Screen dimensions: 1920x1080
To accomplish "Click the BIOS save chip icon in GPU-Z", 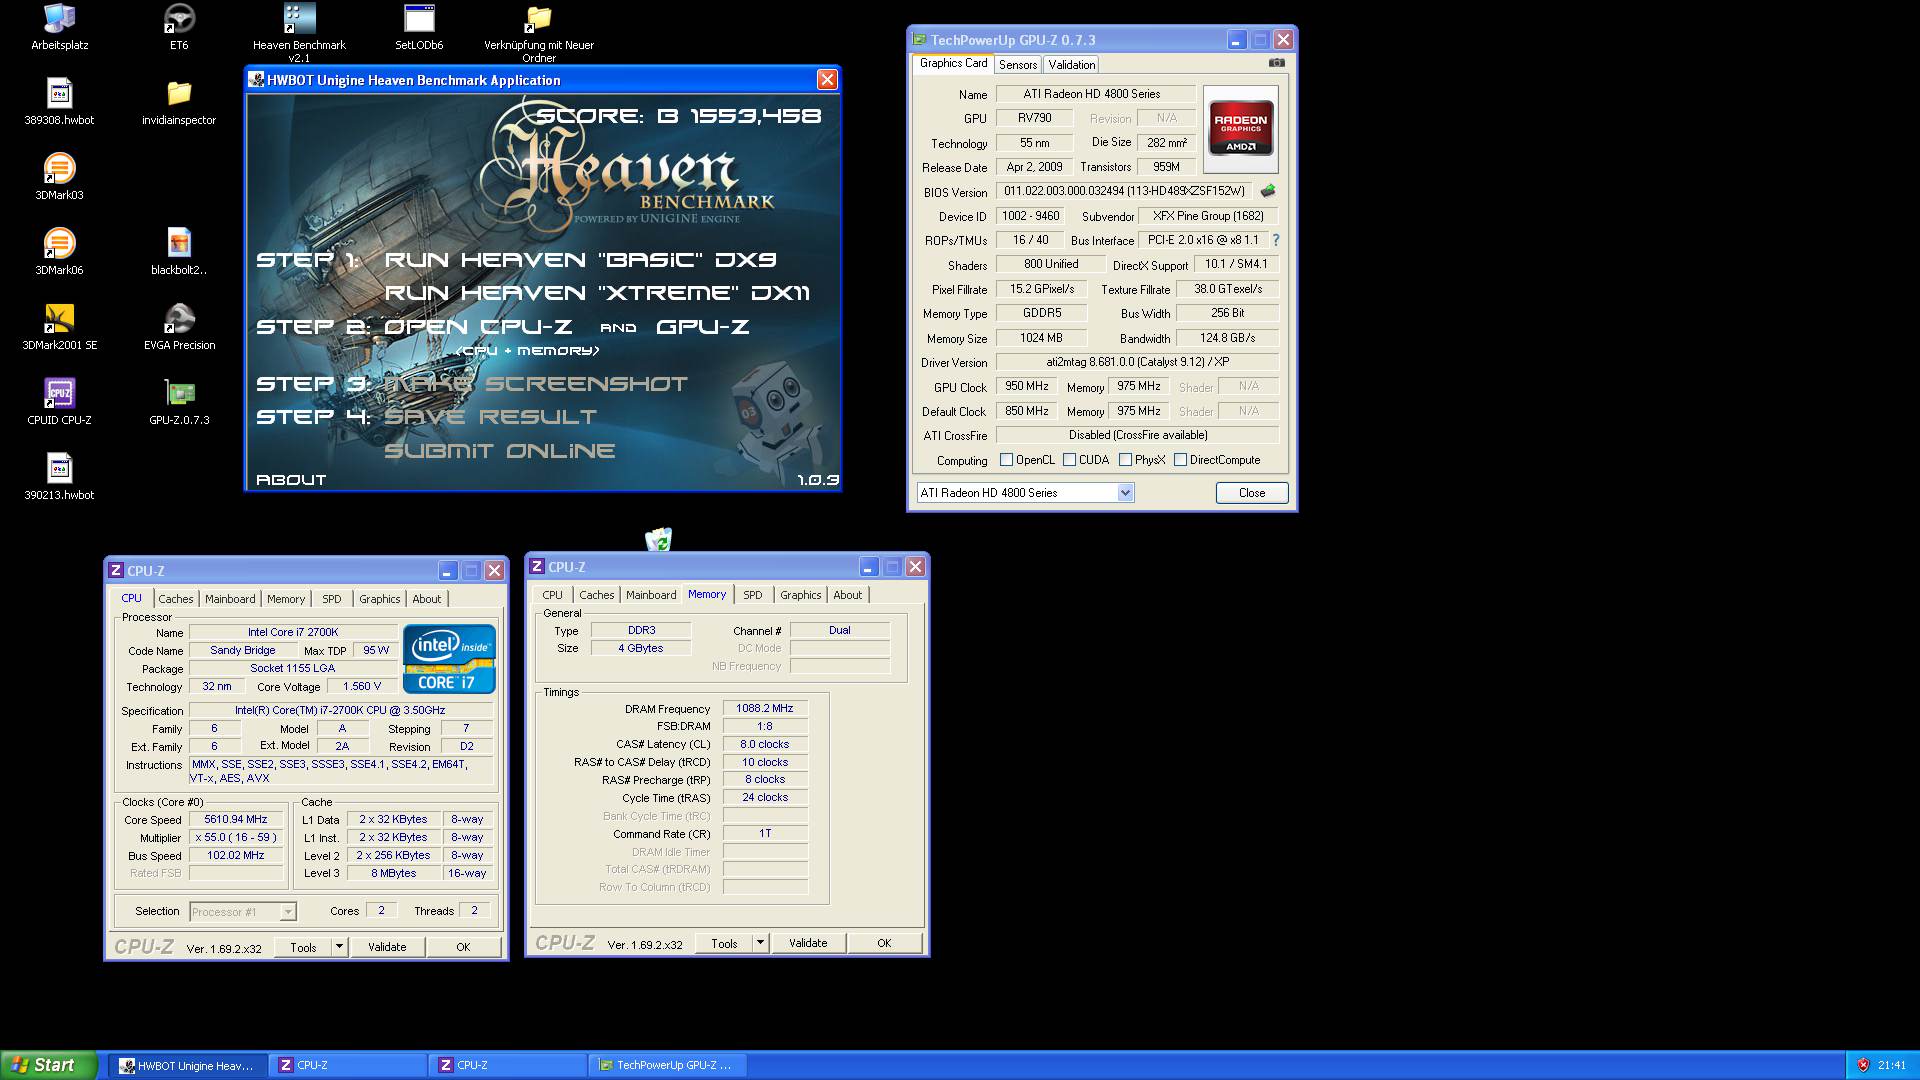I will (x=1268, y=191).
